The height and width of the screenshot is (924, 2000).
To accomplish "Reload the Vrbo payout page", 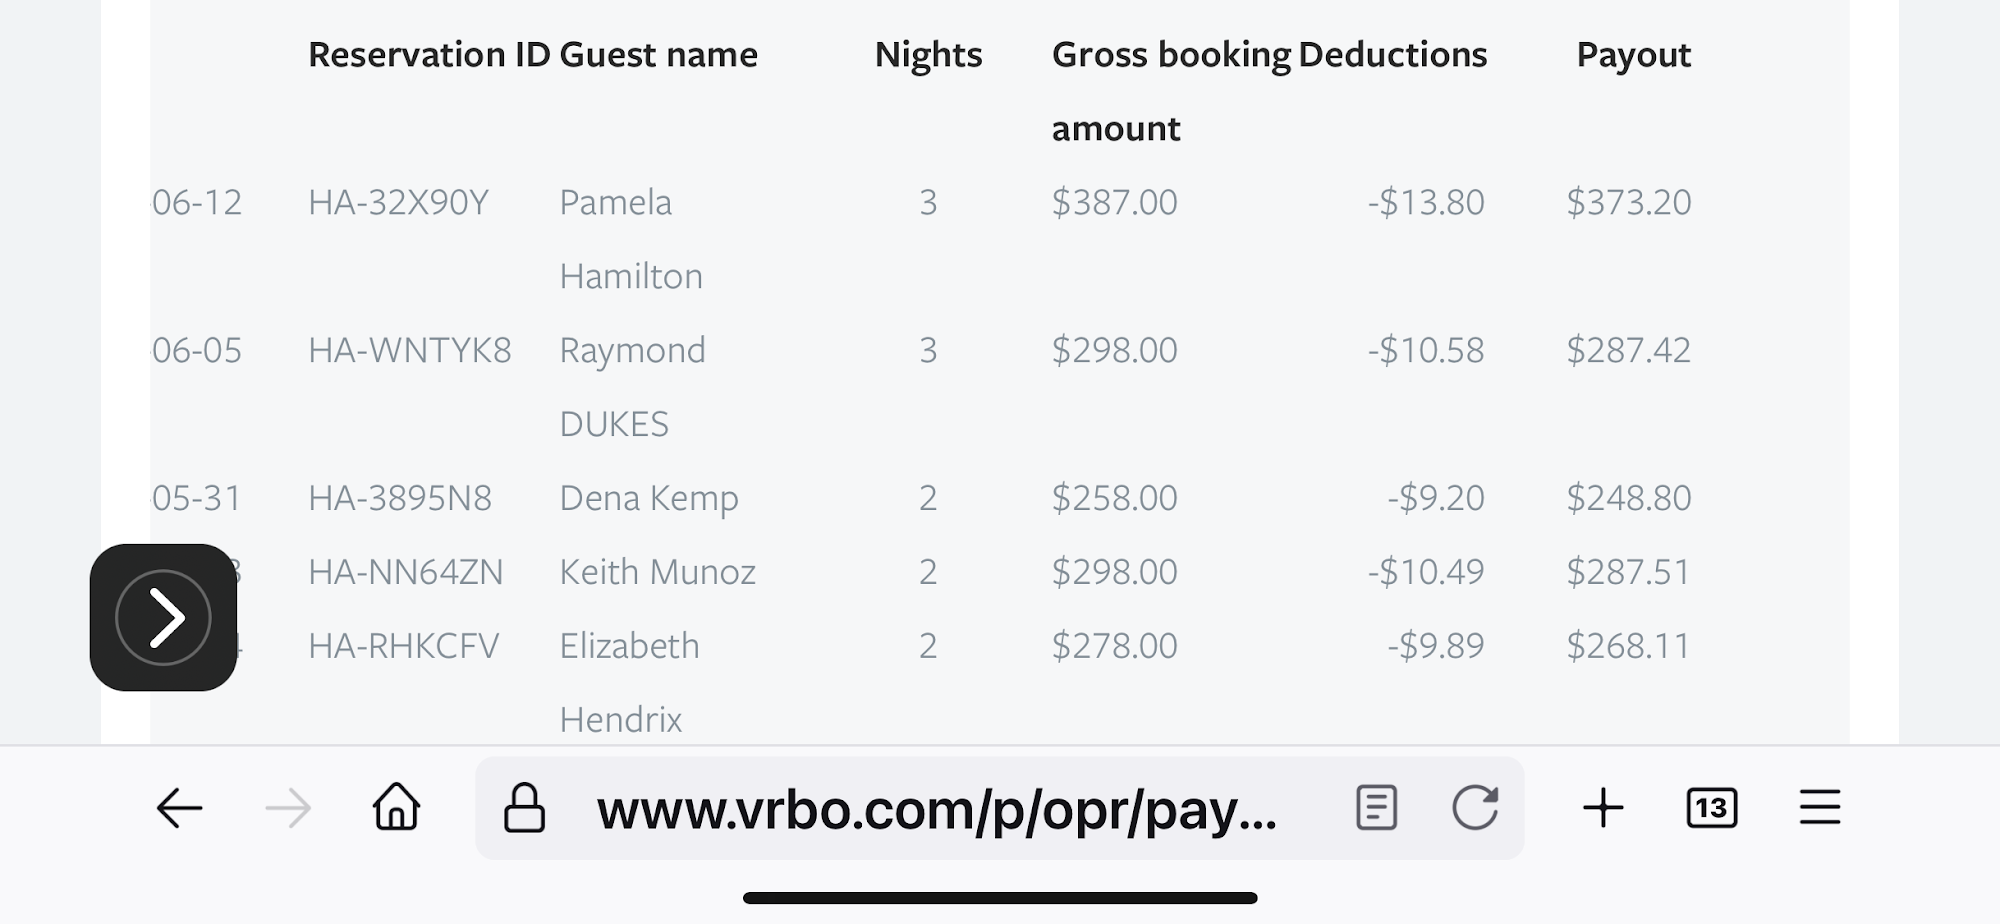I will click(x=1475, y=808).
